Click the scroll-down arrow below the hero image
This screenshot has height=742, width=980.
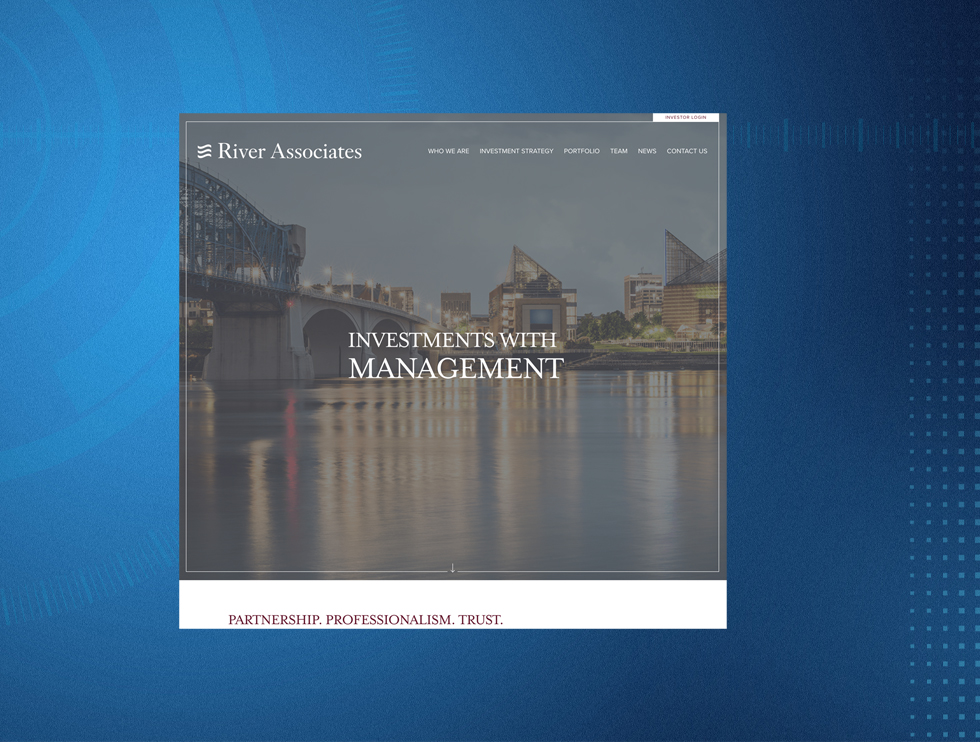(452, 568)
